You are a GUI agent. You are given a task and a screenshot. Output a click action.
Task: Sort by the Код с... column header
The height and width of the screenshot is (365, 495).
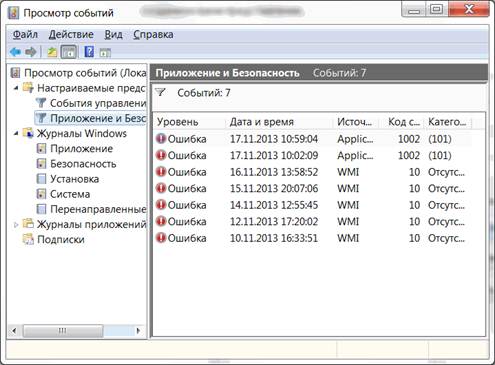[402, 122]
